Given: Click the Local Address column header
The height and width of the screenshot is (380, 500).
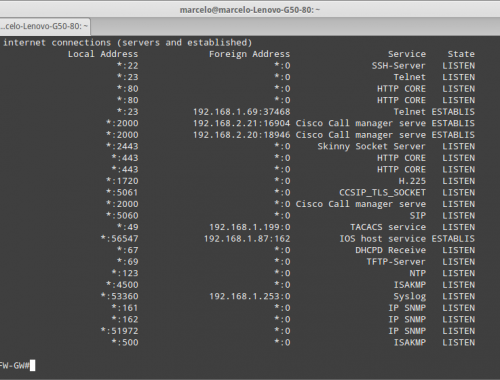Looking at the screenshot, I should [x=103, y=54].
